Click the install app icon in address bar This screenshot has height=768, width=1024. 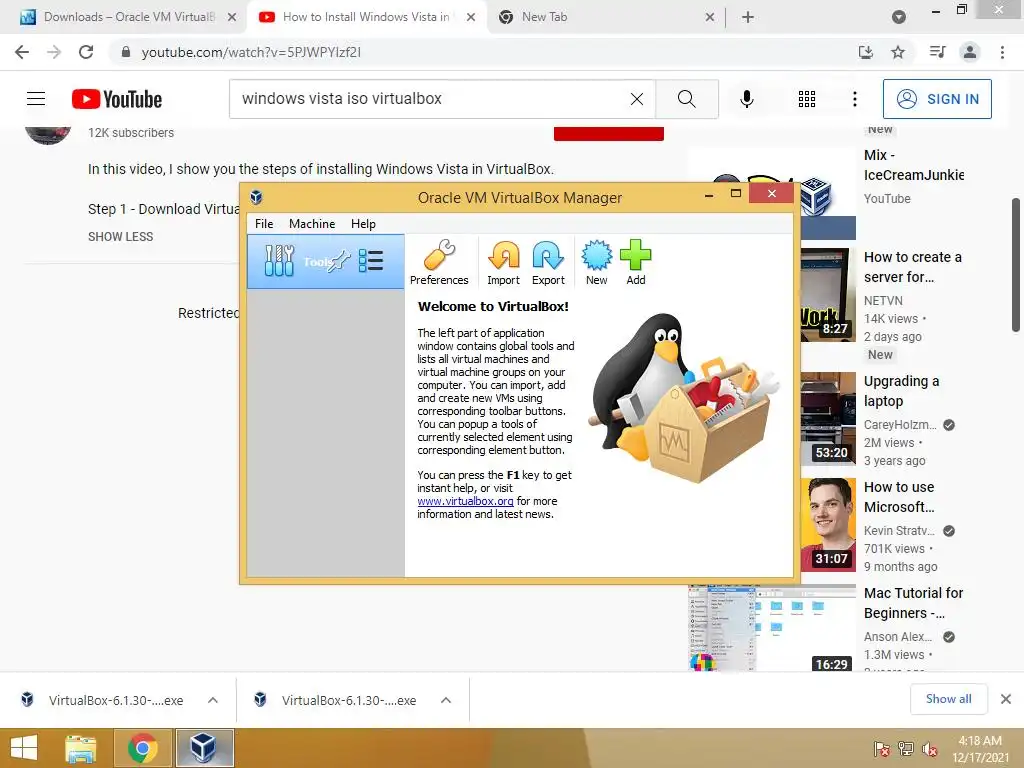tap(866, 52)
